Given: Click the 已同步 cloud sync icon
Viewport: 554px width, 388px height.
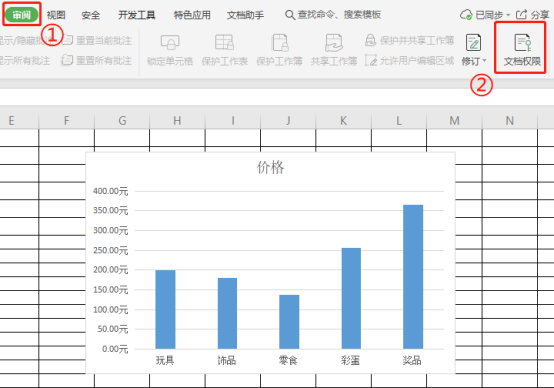Looking at the screenshot, I should tap(466, 15).
